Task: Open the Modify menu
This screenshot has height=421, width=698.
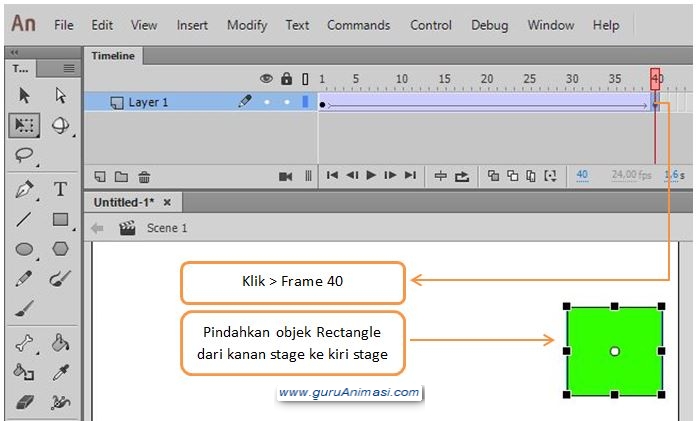Action: click(x=247, y=25)
